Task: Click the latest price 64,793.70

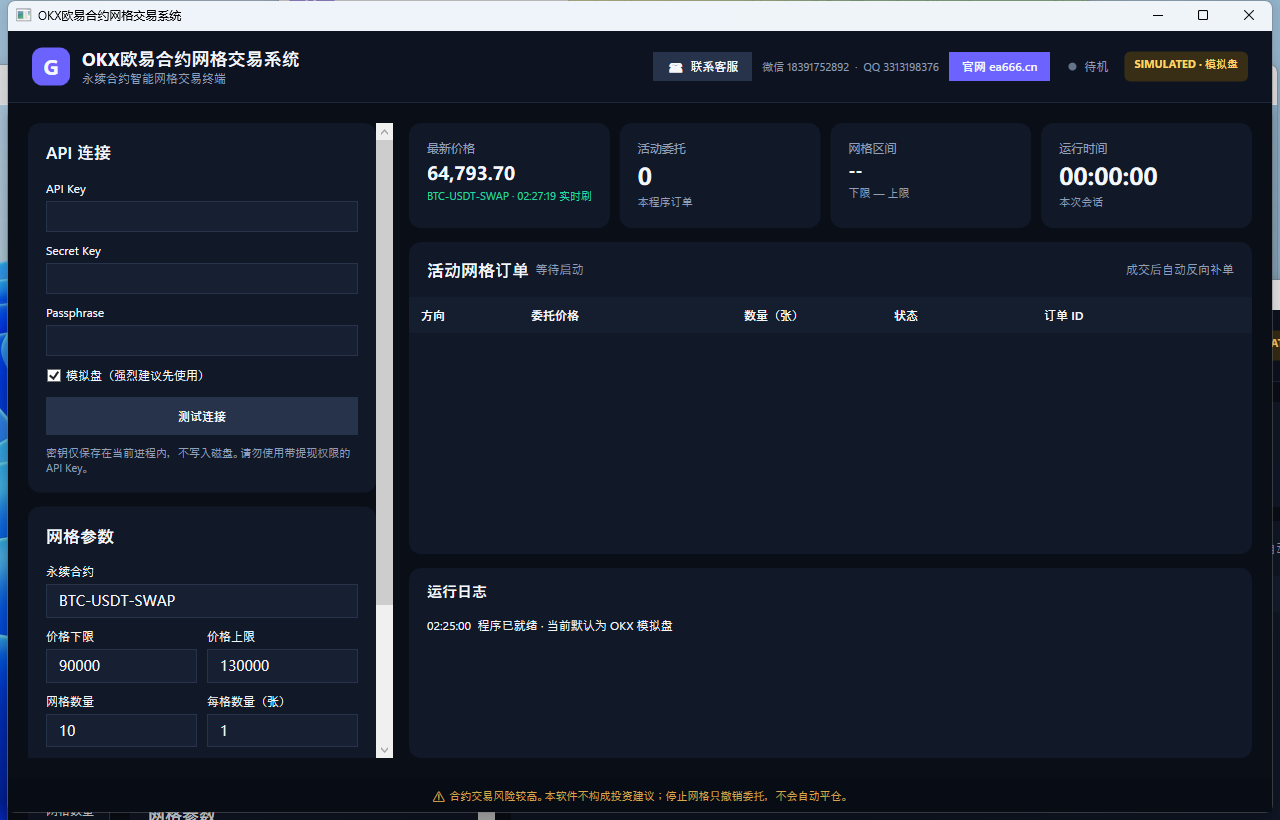Action: pyautogui.click(x=471, y=173)
